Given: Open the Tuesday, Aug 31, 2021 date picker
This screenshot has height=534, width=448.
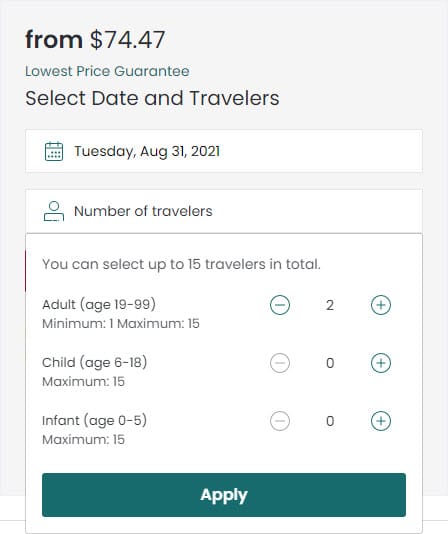Looking at the screenshot, I should point(224,151).
